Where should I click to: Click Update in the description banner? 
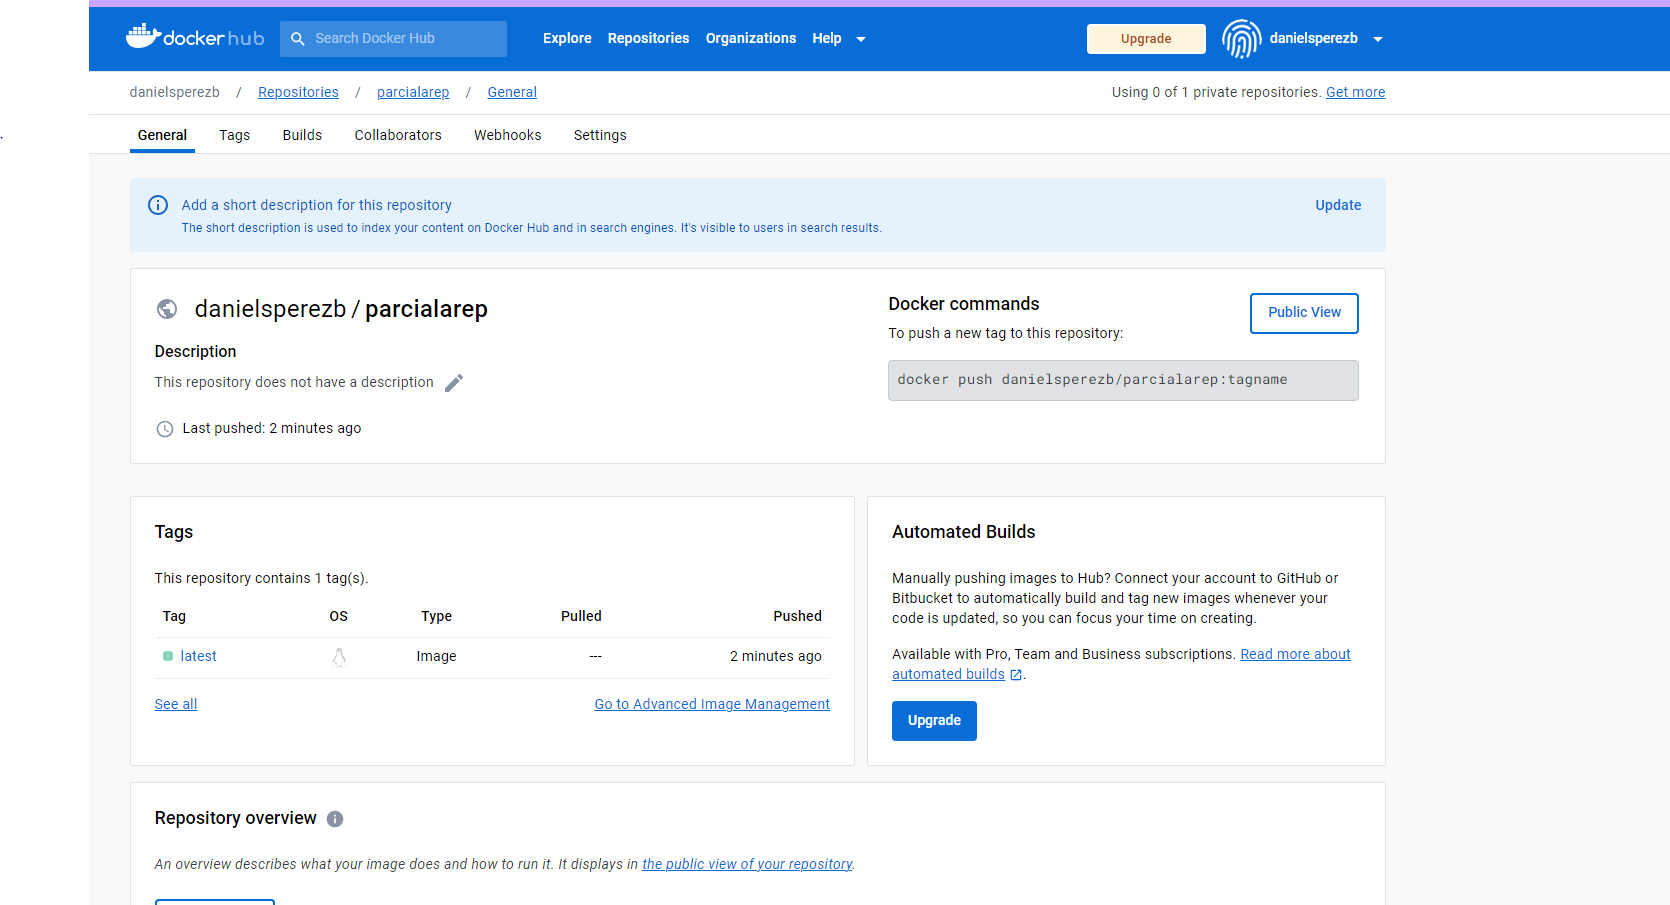tap(1338, 205)
